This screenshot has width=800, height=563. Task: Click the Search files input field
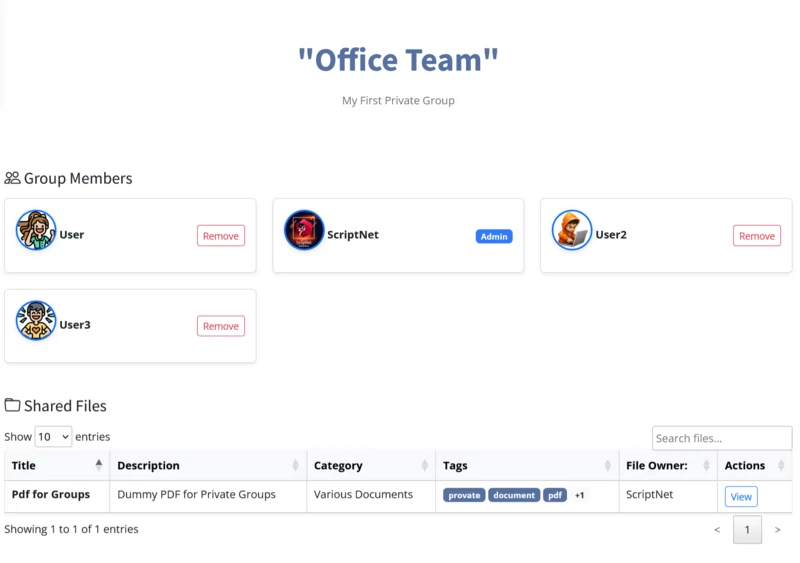point(721,438)
